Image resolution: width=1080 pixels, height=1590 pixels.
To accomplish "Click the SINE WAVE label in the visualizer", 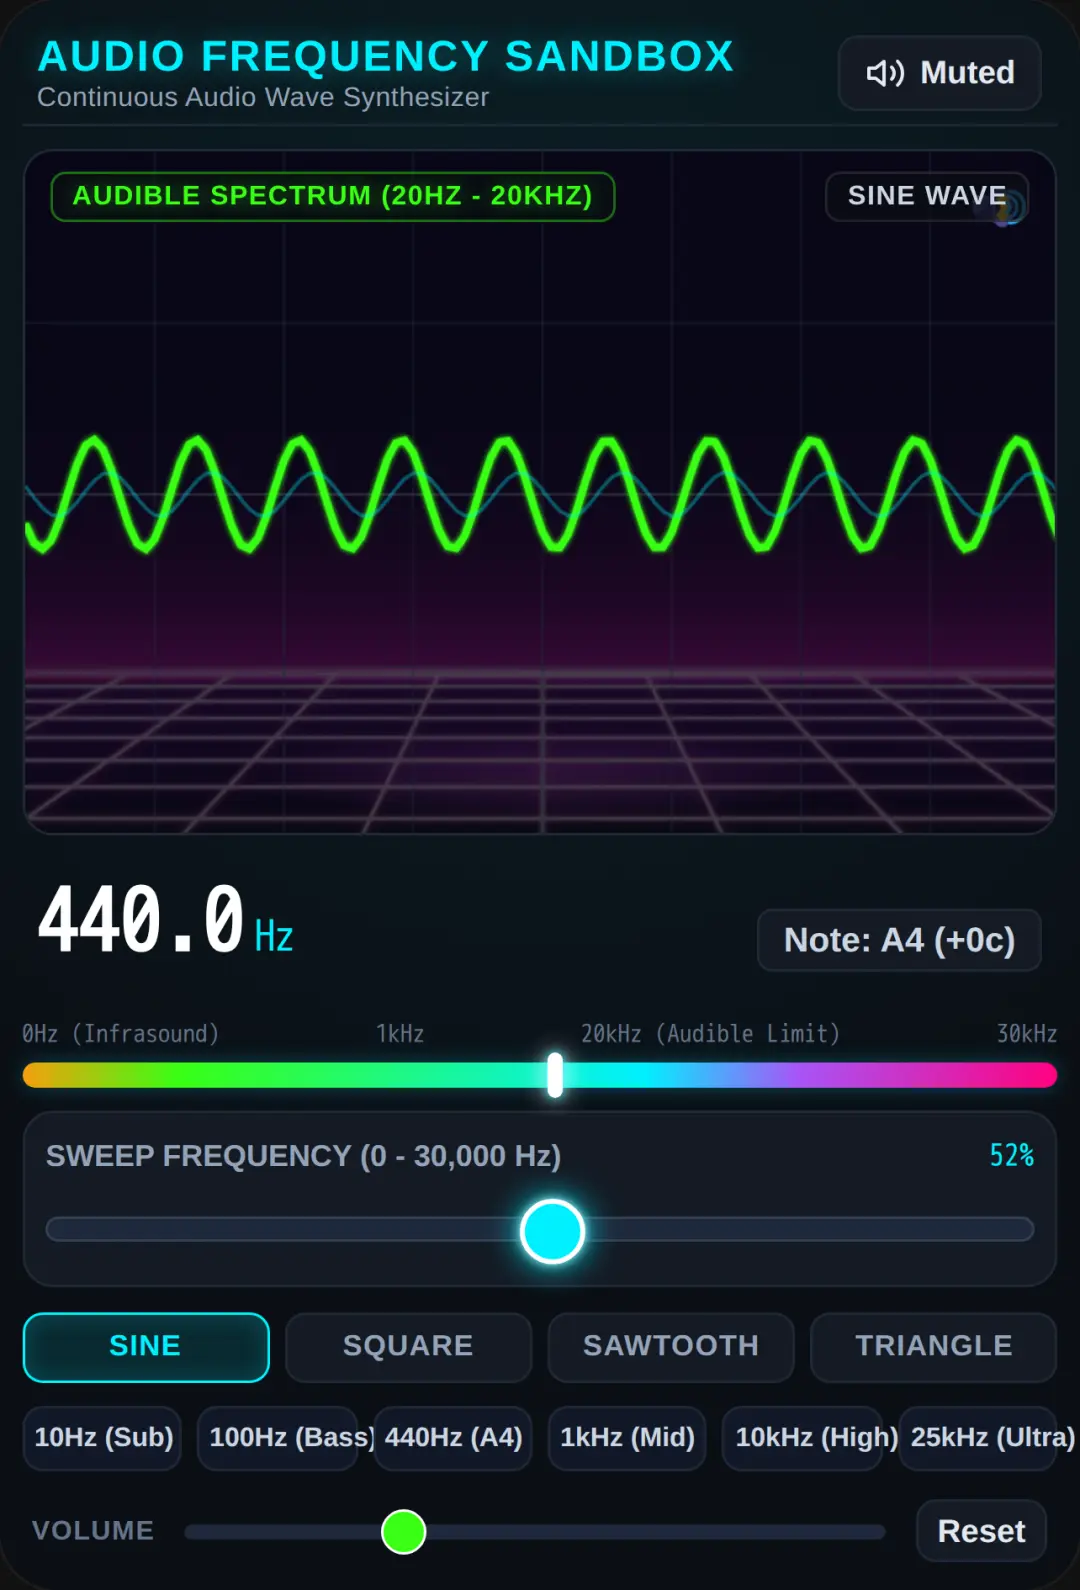I will click(927, 196).
